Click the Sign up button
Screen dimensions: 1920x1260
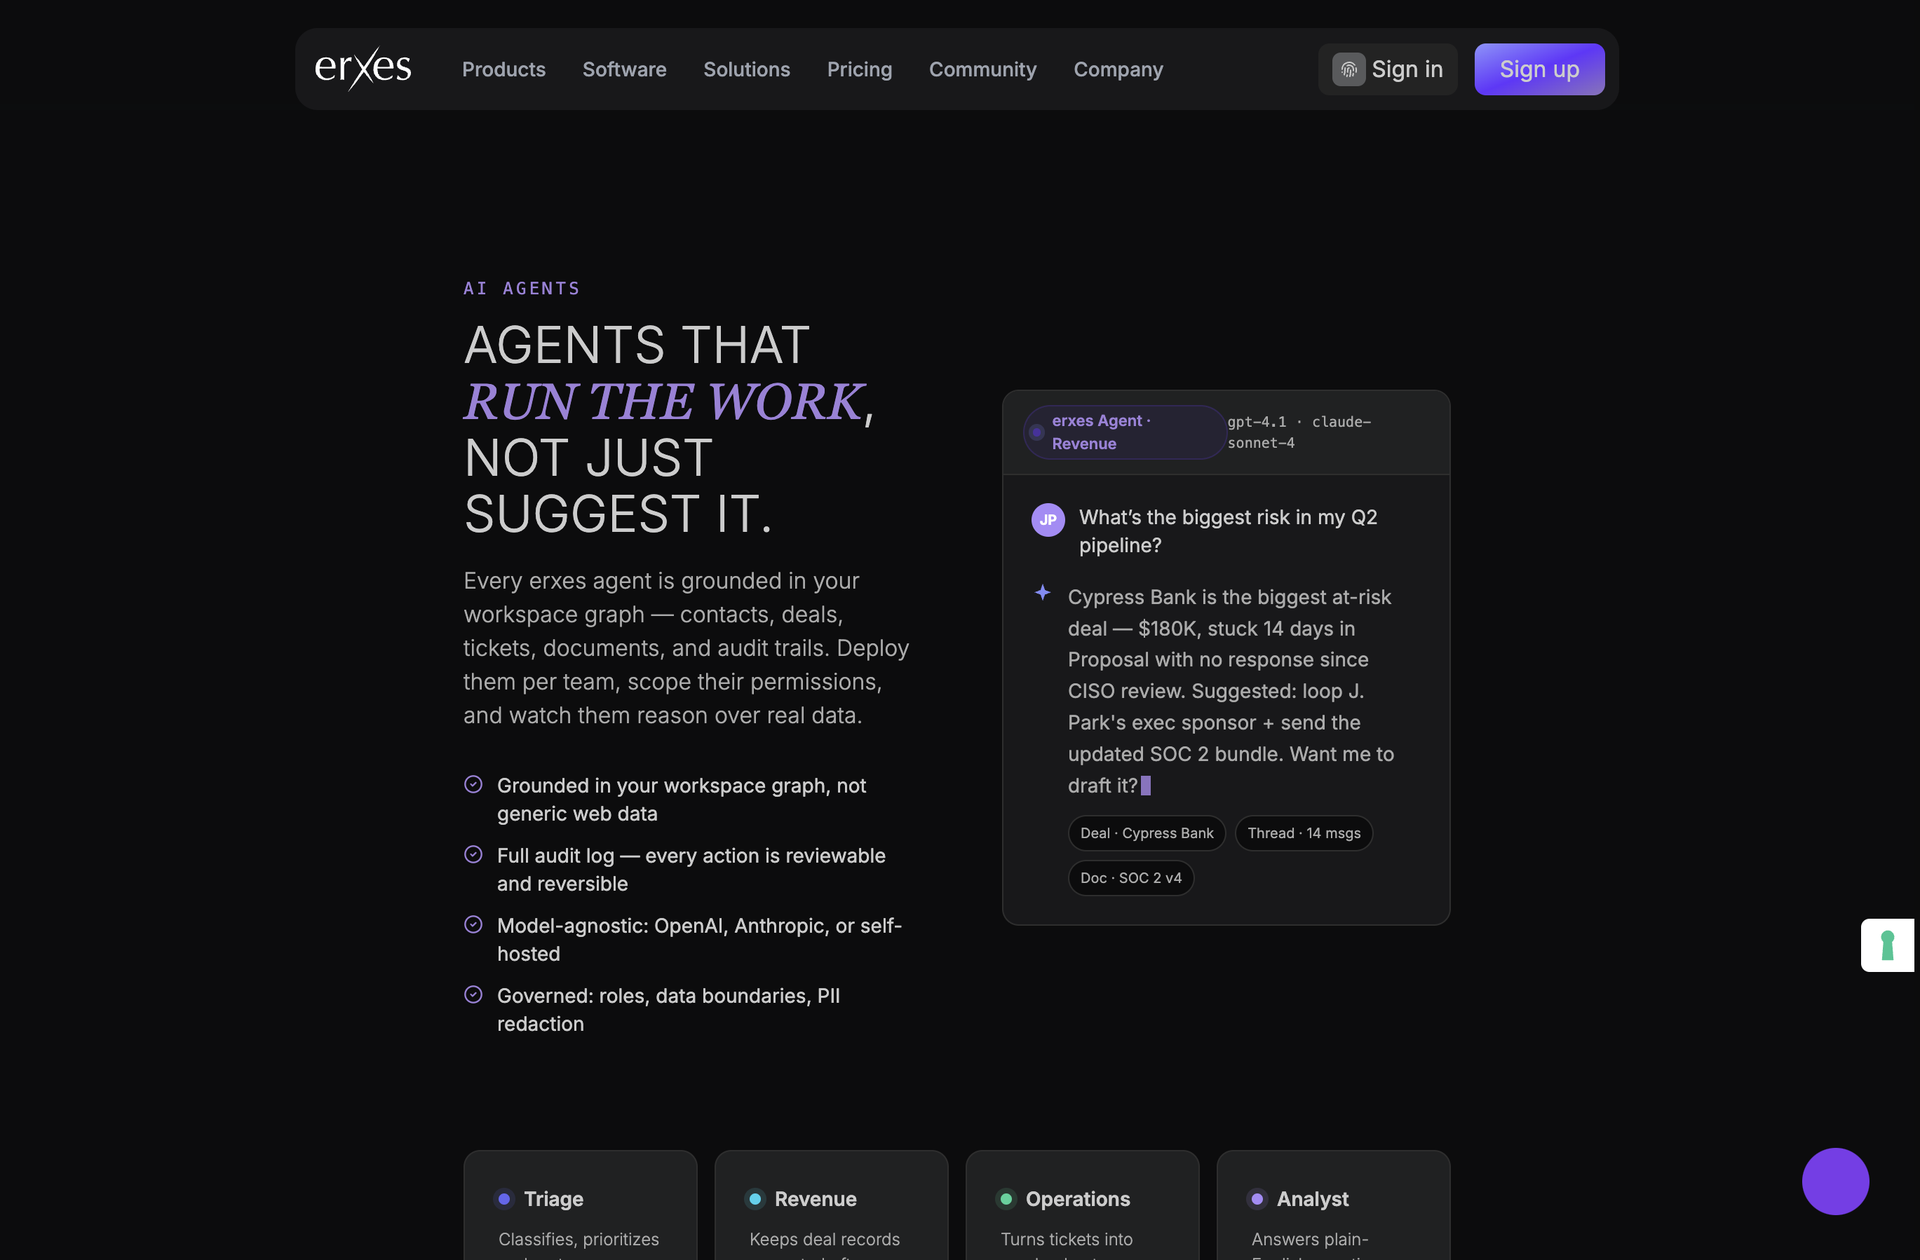pyautogui.click(x=1540, y=69)
